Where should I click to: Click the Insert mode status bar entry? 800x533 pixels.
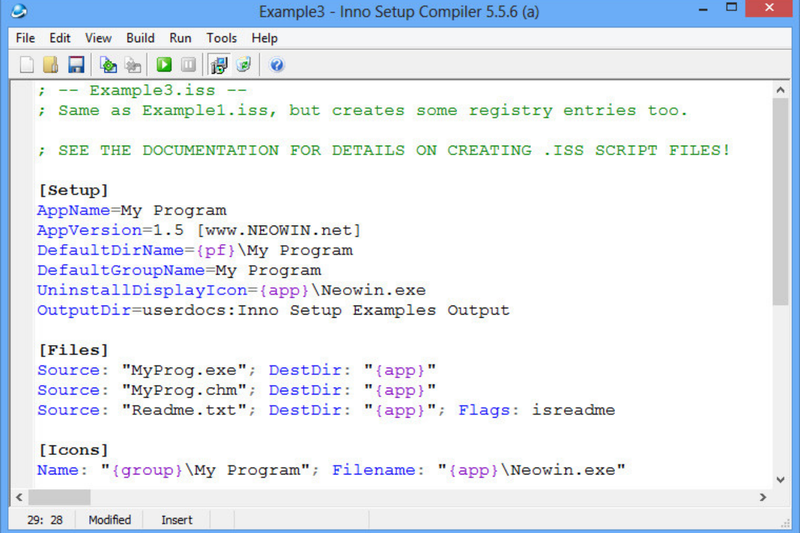pos(177,520)
